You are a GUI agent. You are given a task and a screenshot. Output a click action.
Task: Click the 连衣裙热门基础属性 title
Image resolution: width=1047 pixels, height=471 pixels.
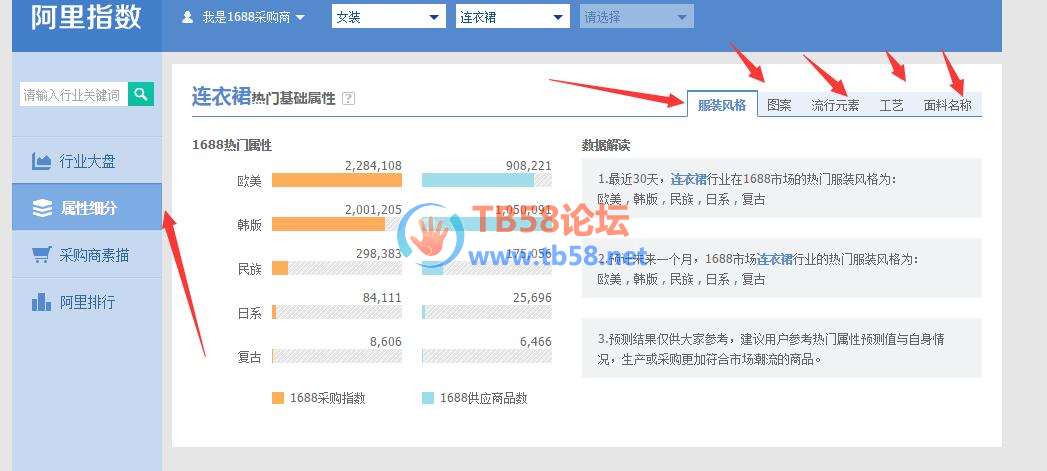tap(263, 97)
